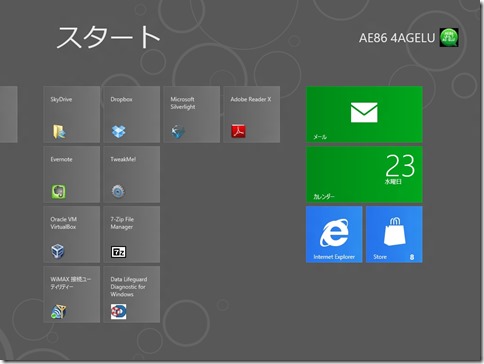484x364 pixels.
Task: Open the Calendar (カレンダー) tile showing 23
Action: click(364, 174)
